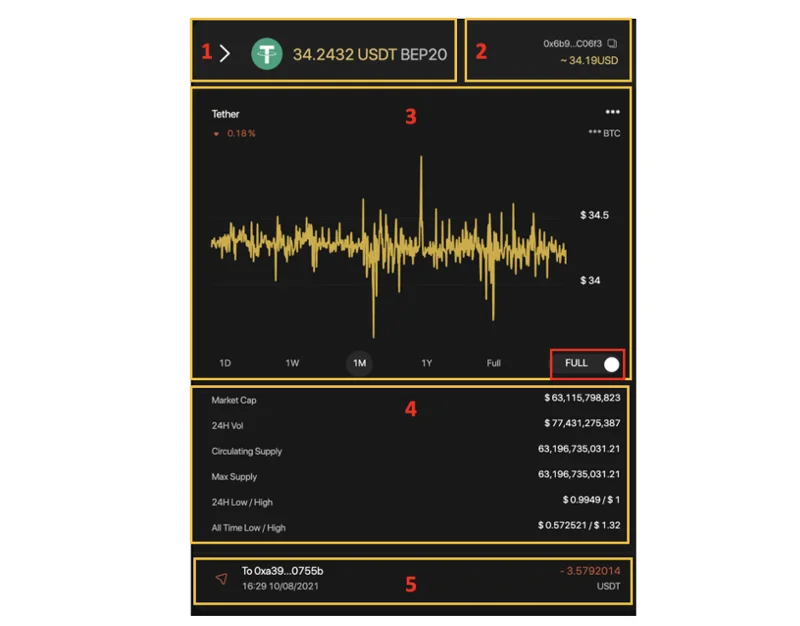Click the $63,115,798,823 market cap value
The width and height of the screenshot is (800, 626).
pos(582,398)
